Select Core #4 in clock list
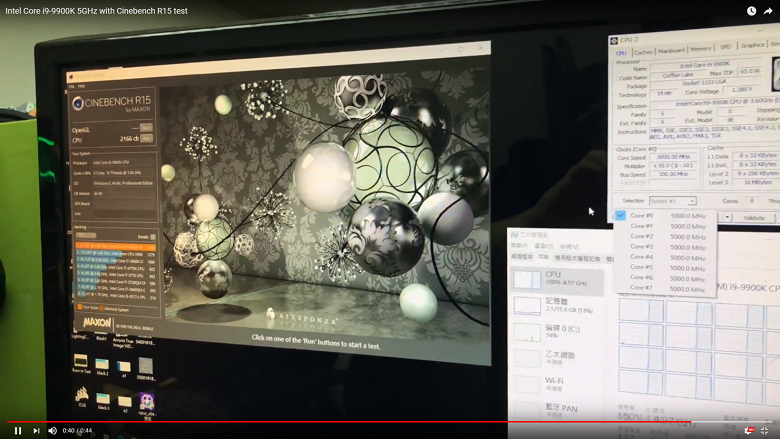 pos(665,258)
